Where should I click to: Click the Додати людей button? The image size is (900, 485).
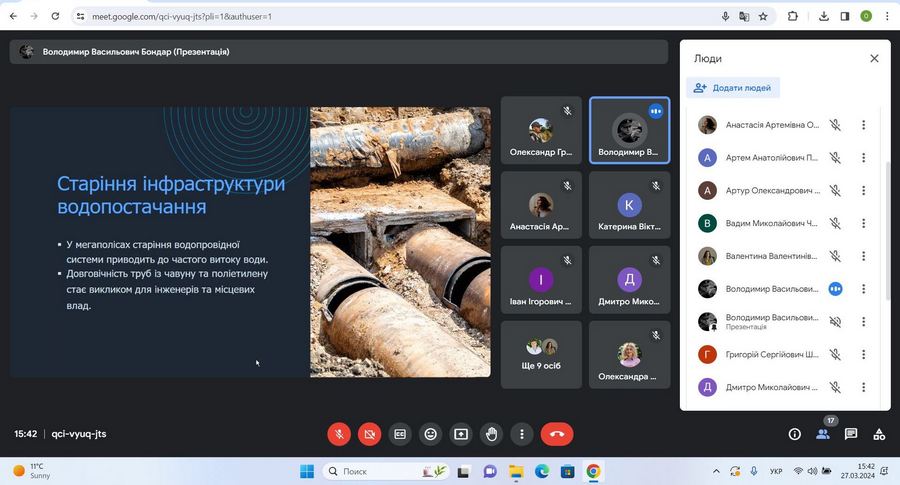click(x=733, y=88)
